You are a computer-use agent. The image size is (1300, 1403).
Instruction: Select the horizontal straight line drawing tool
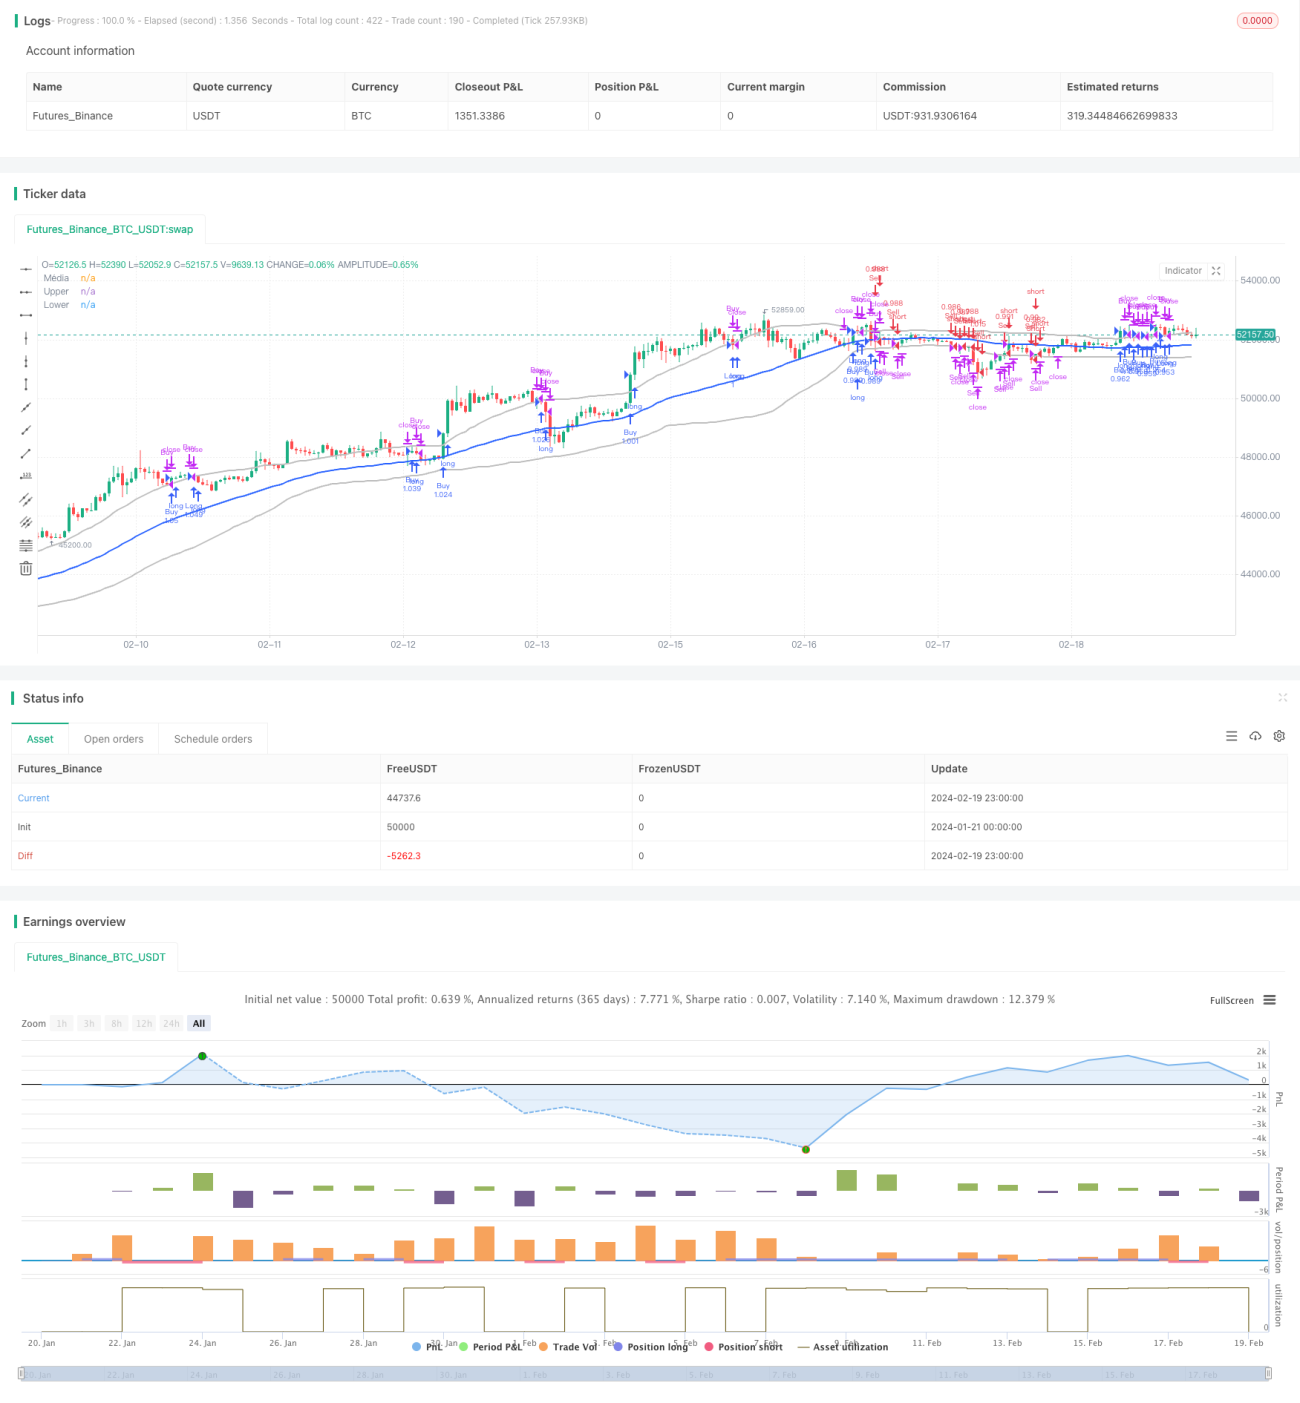(26, 269)
